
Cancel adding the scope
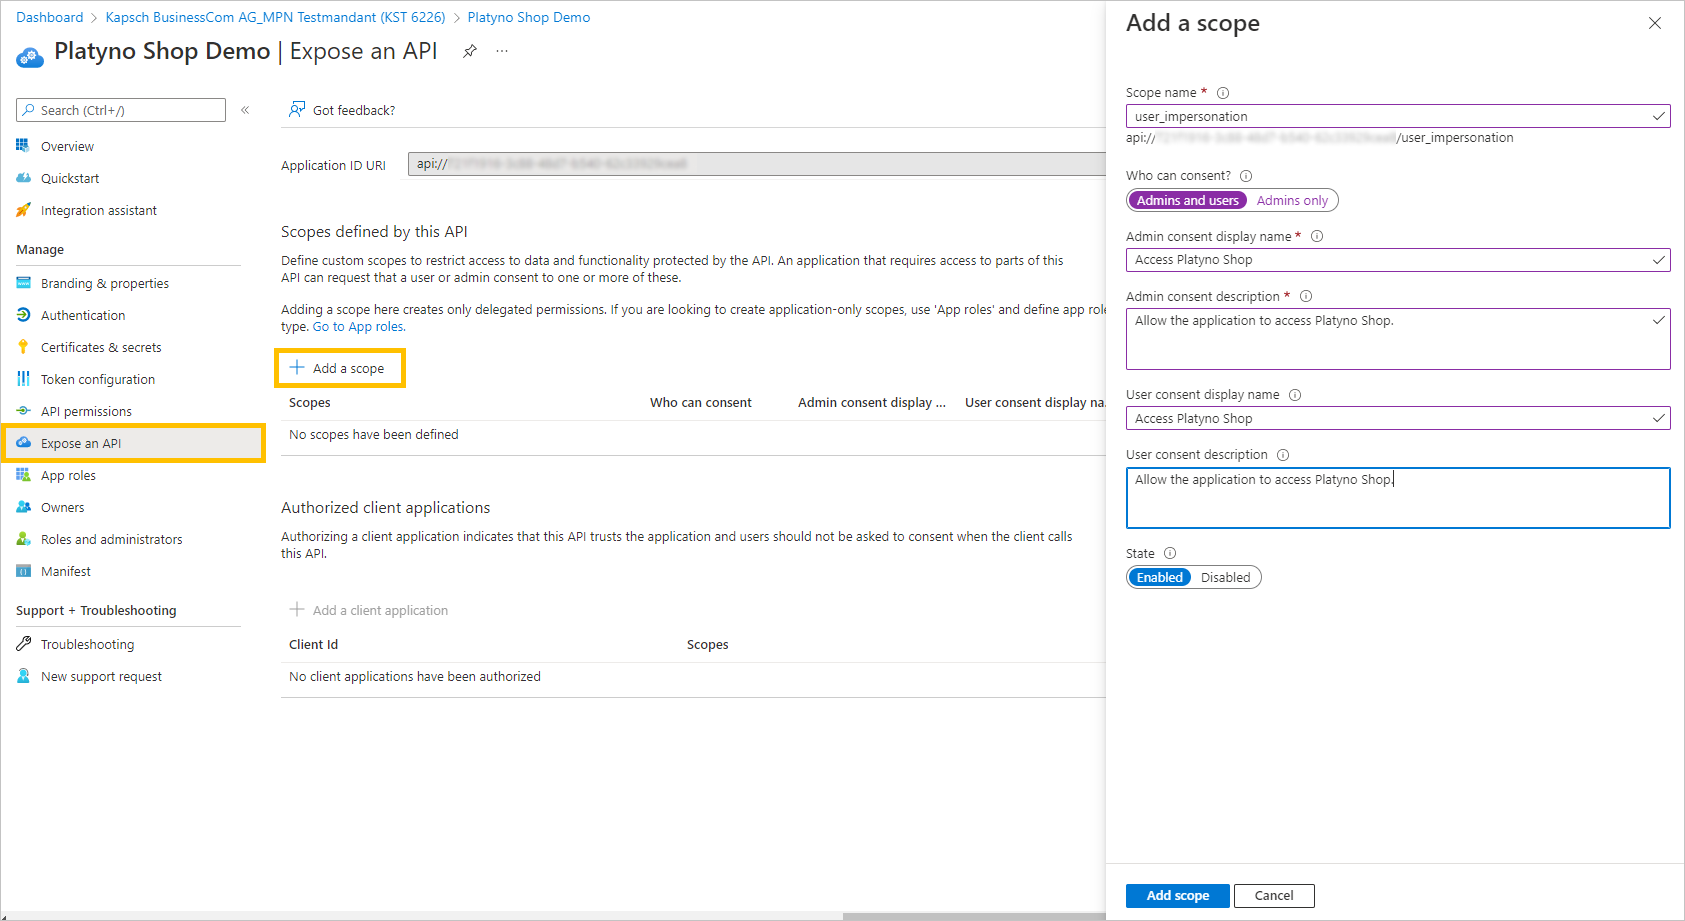(1274, 896)
